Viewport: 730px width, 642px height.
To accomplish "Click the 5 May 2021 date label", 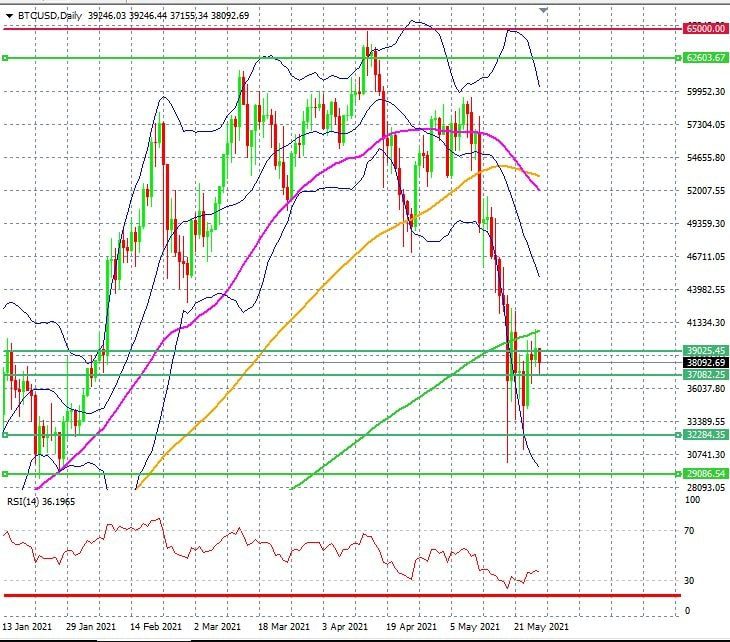I will (475, 627).
